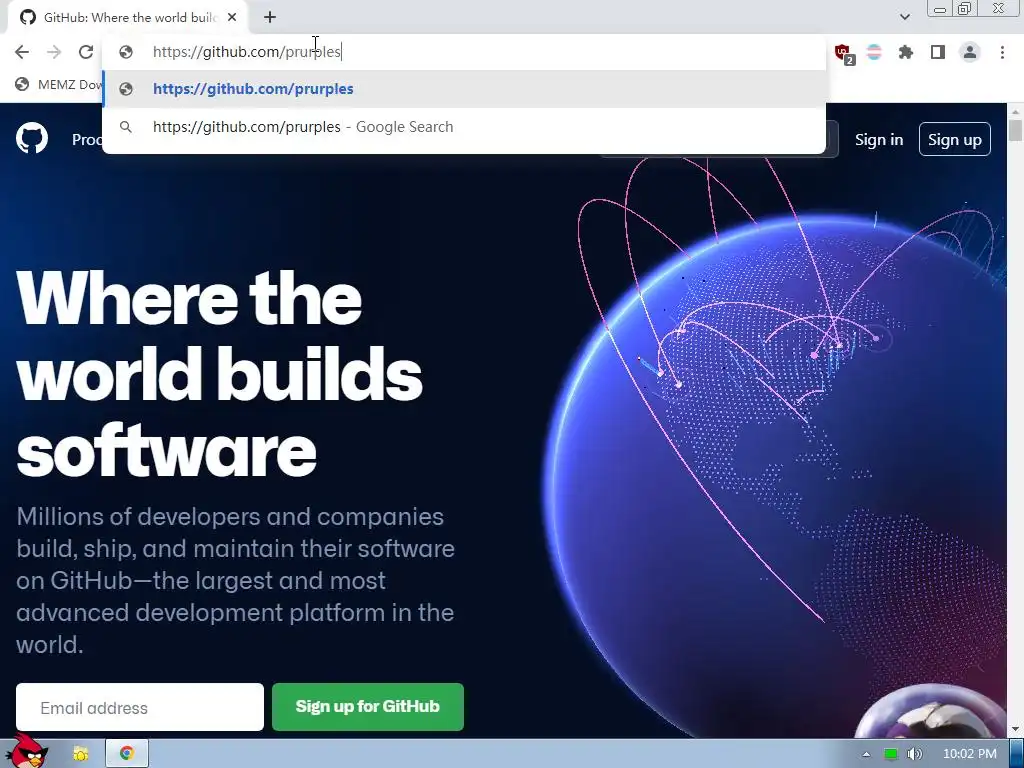Open the volume speaker tray icon

tap(915, 754)
